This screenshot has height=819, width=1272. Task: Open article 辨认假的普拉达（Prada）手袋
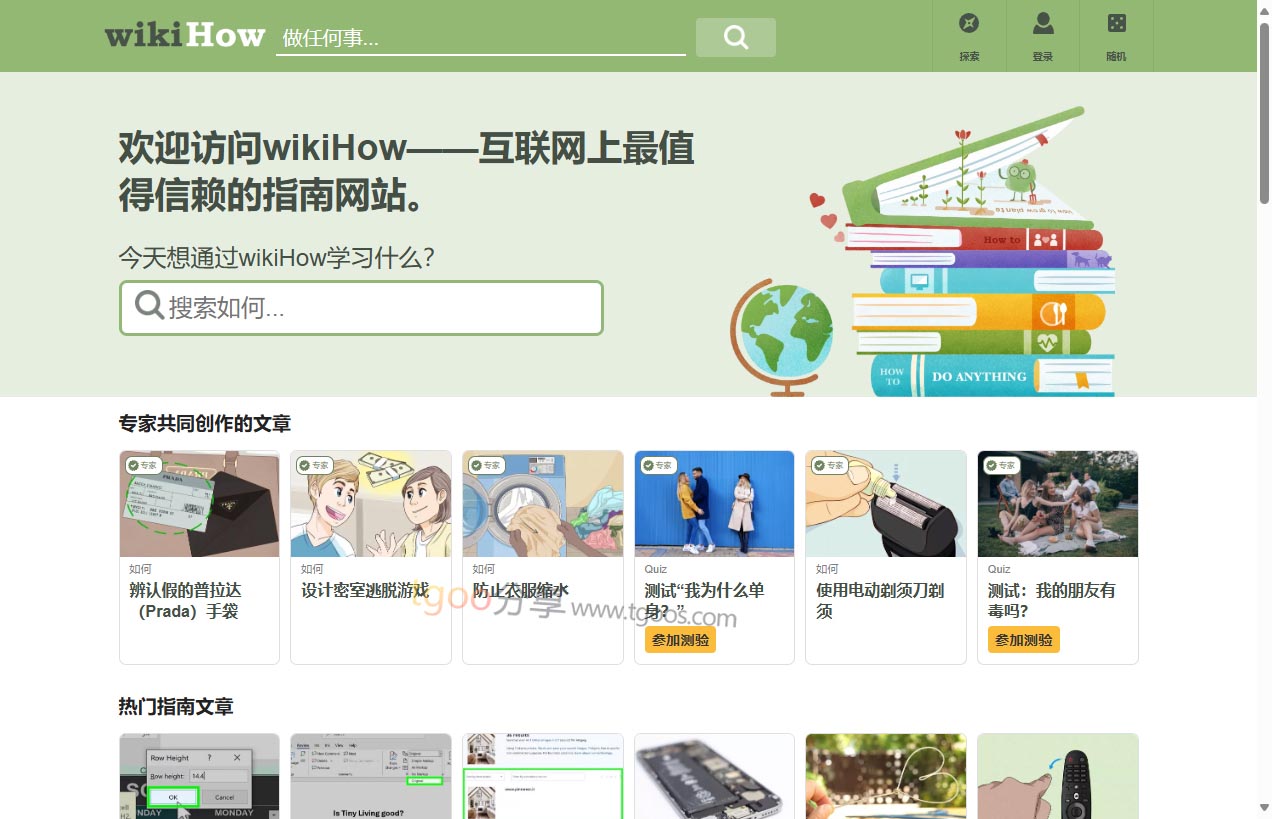(x=185, y=600)
